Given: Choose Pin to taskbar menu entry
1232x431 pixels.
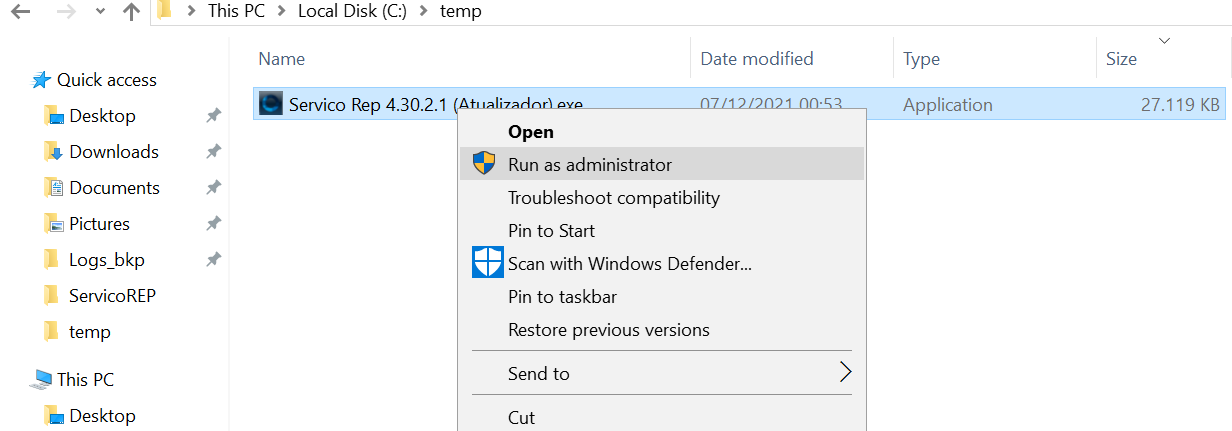Looking at the screenshot, I should 562,297.
